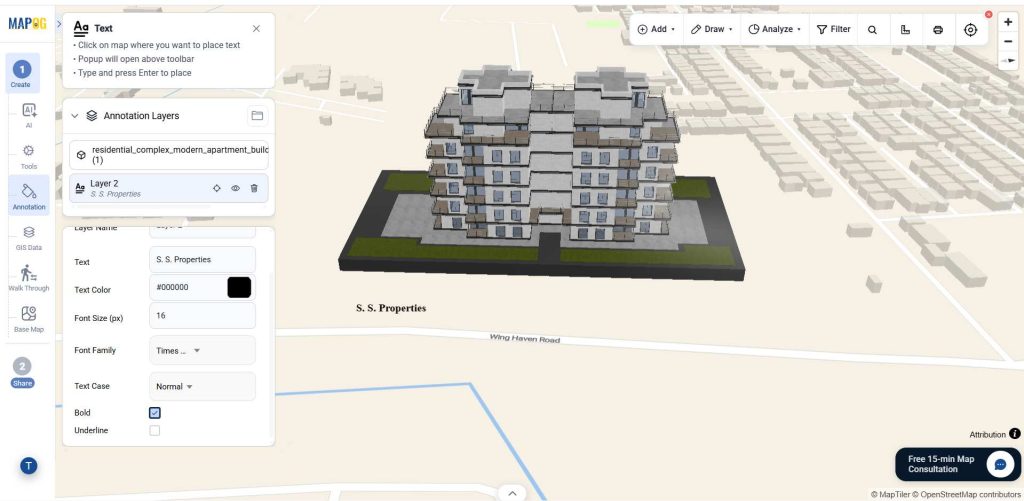The image size is (1024, 501).
Task: Click the Filter button
Action: coord(834,29)
